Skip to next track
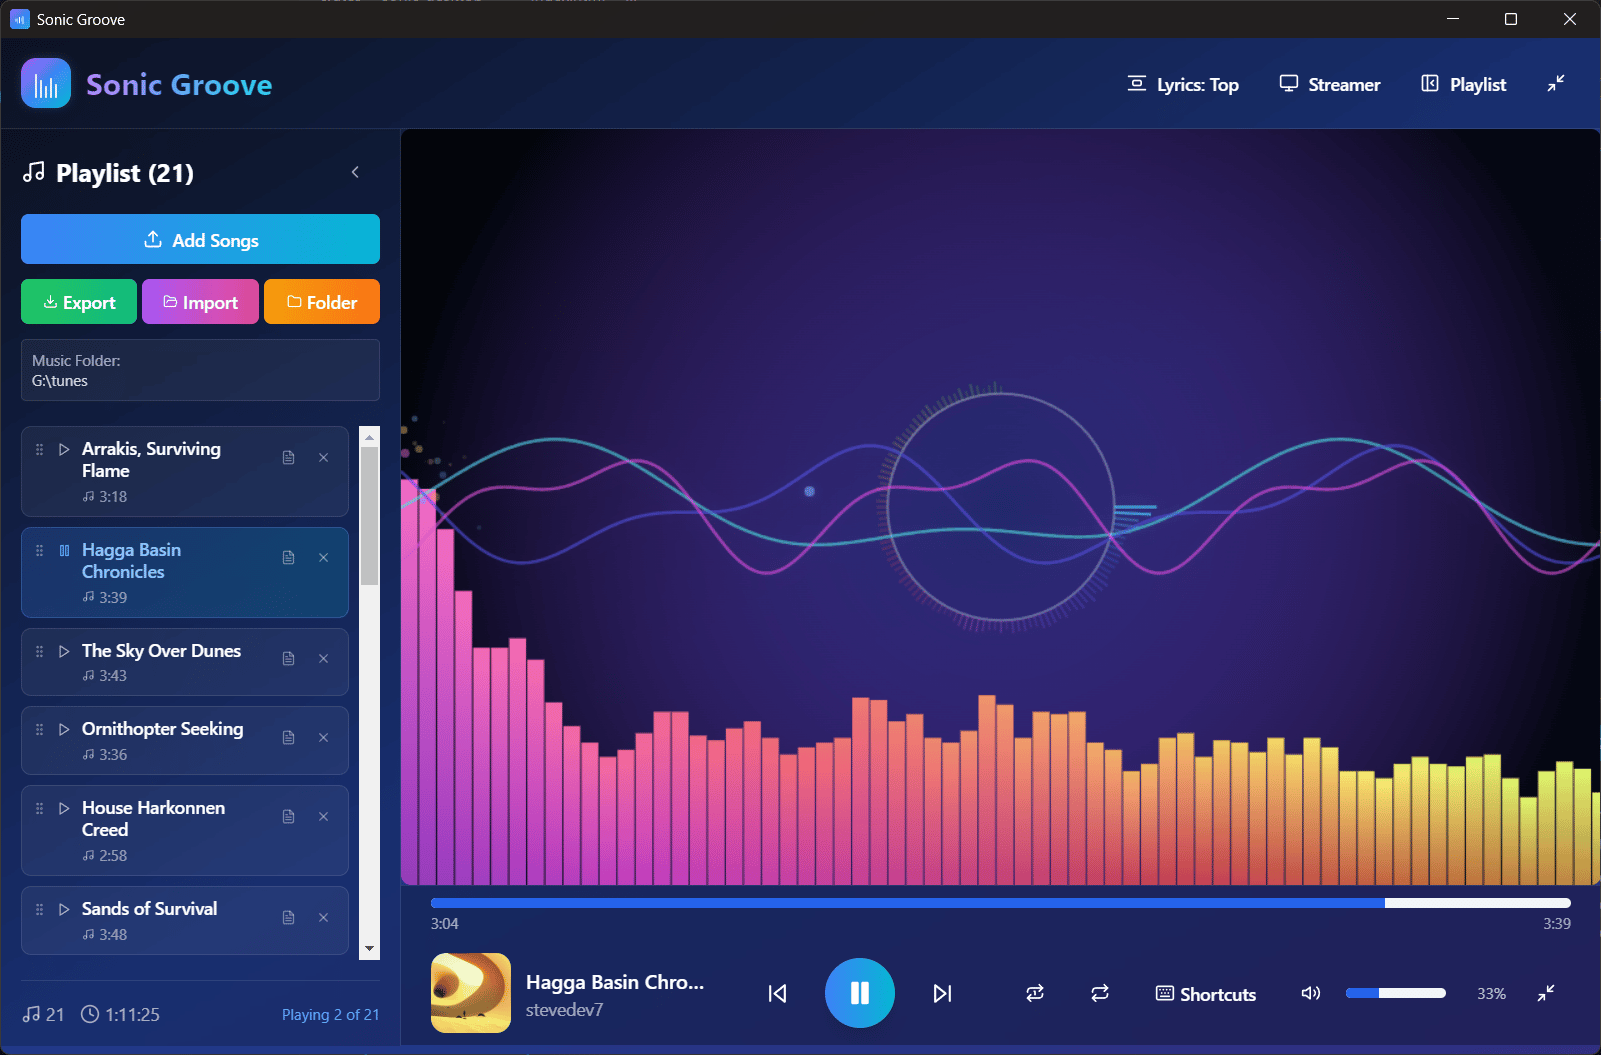Viewport: 1601px width, 1055px height. (x=942, y=993)
